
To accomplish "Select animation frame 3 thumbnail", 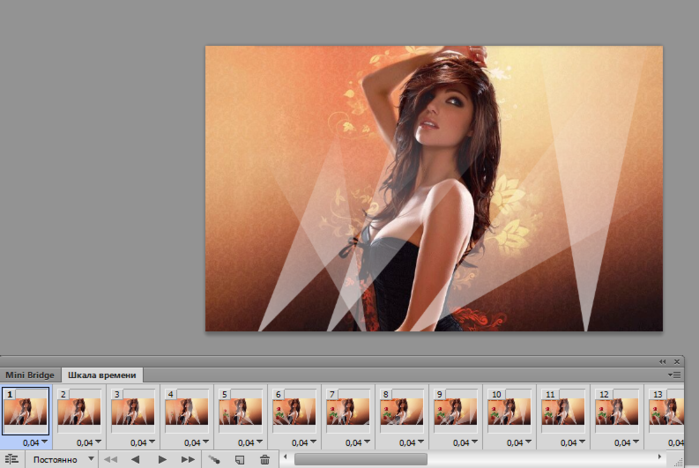I will 133,411.
